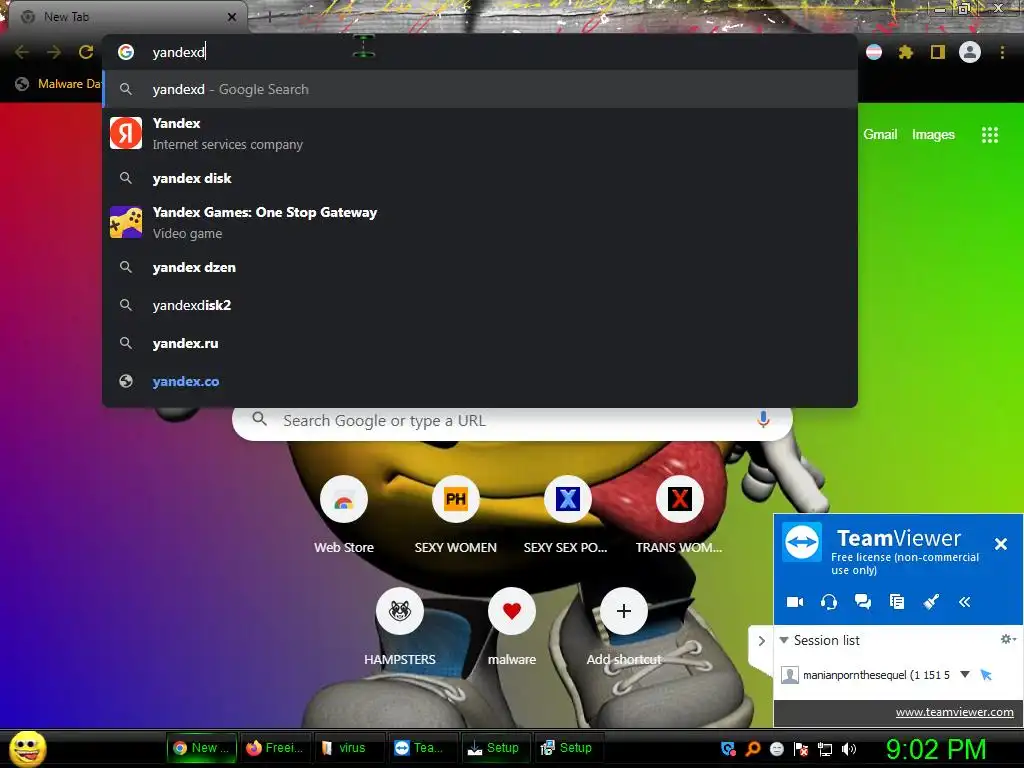Expand the manianpornthesequel session dropdown arrow
Viewport: 1024px width, 768px height.
[965, 674]
